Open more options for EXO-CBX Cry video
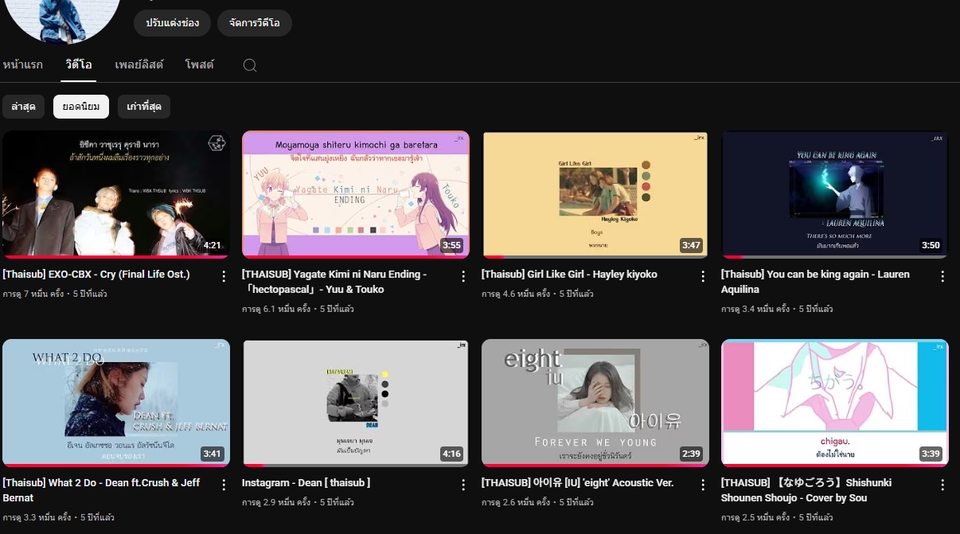This screenshot has height=534, width=960. click(x=223, y=276)
